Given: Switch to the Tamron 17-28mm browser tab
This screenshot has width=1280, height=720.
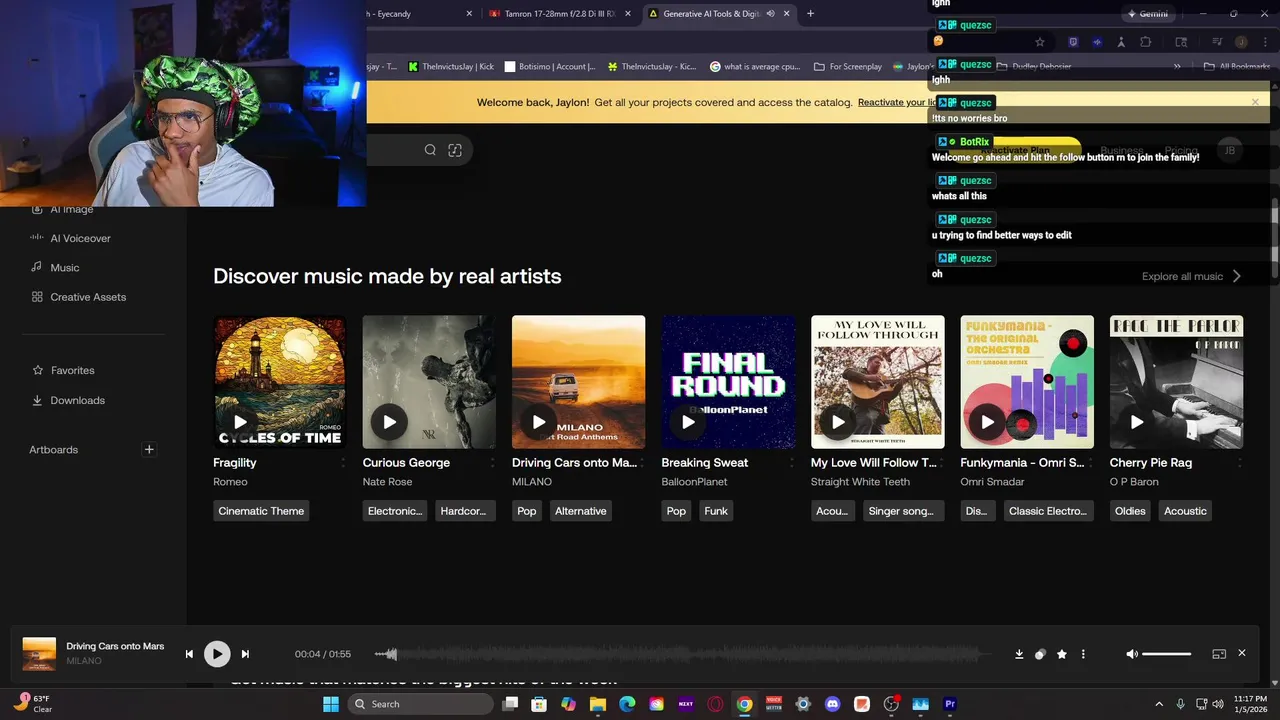Looking at the screenshot, I should 560,14.
